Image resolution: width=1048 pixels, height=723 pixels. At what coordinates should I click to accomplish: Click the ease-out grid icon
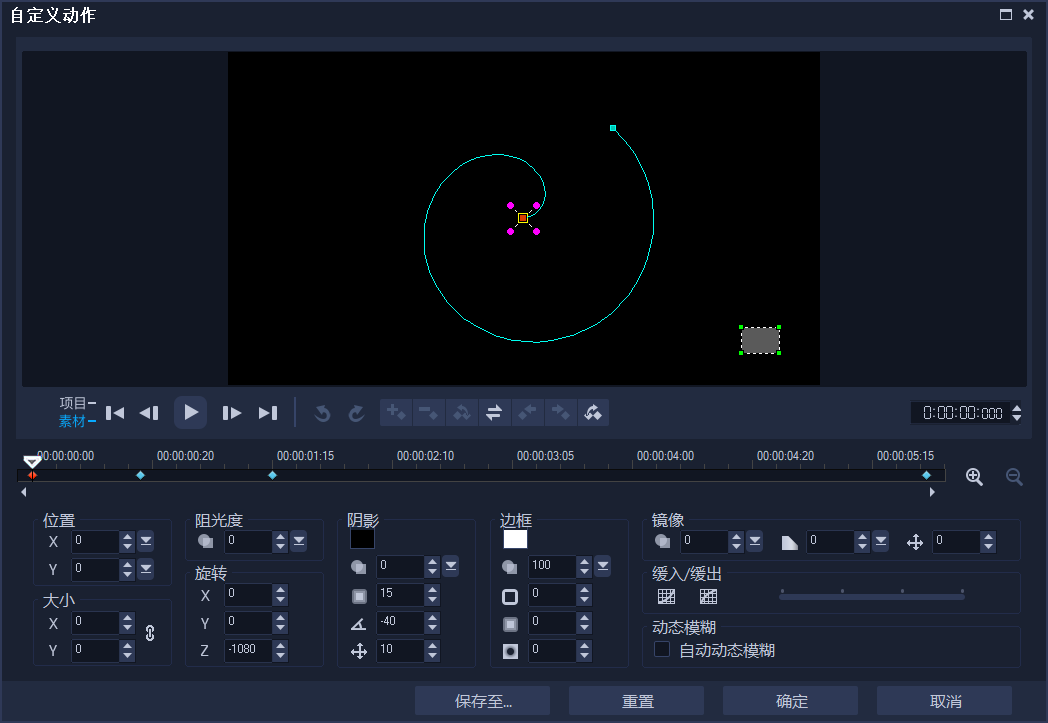pos(708,596)
